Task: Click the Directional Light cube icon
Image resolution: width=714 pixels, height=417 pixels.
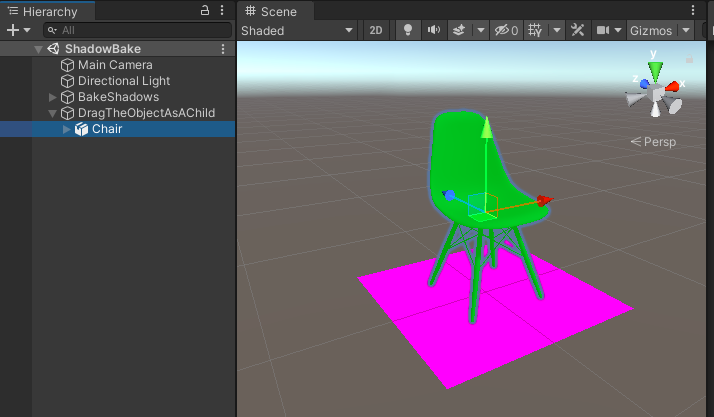Action: click(67, 81)
